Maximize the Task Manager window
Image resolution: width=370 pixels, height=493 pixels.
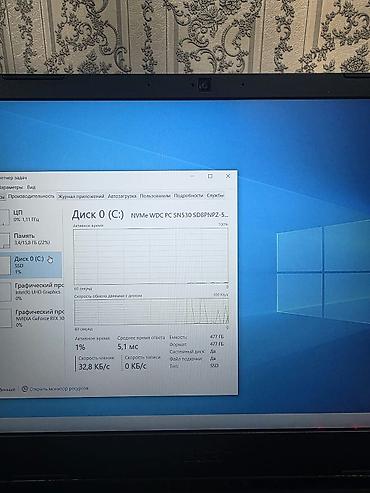coord(210,176)
